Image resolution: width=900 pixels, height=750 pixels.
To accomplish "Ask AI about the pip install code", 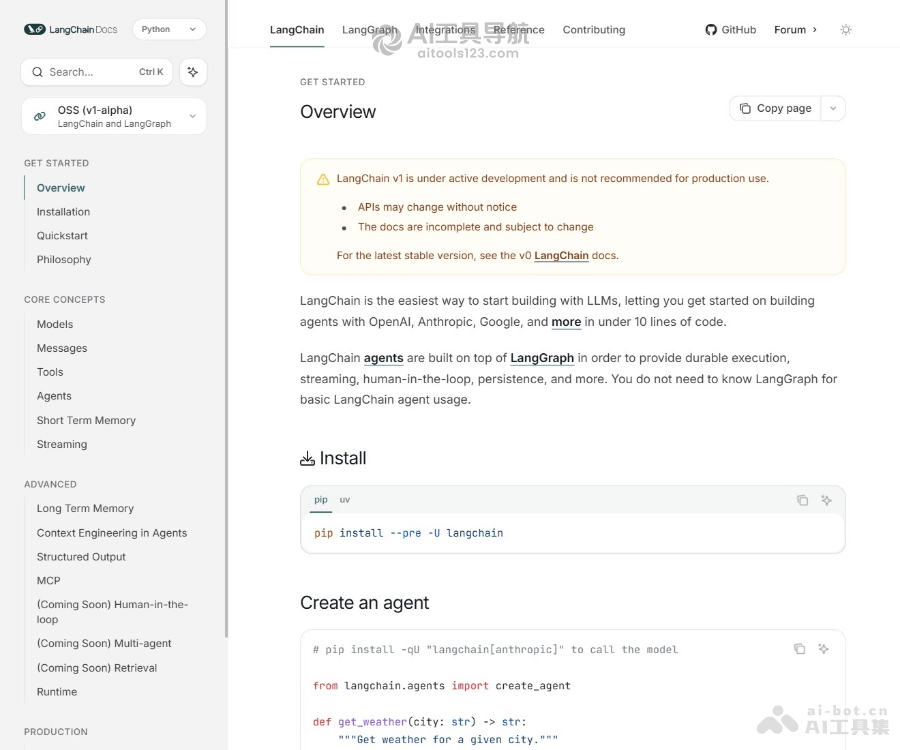I will point(826,500).
